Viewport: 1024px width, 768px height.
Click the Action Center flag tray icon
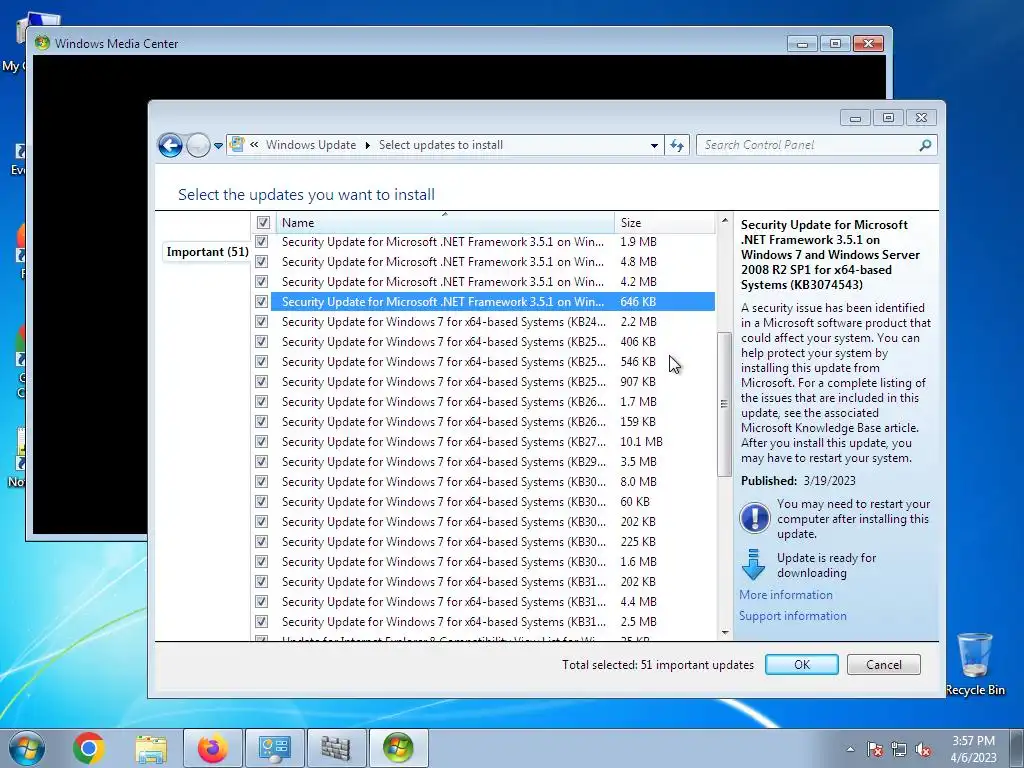pos(874,750)
